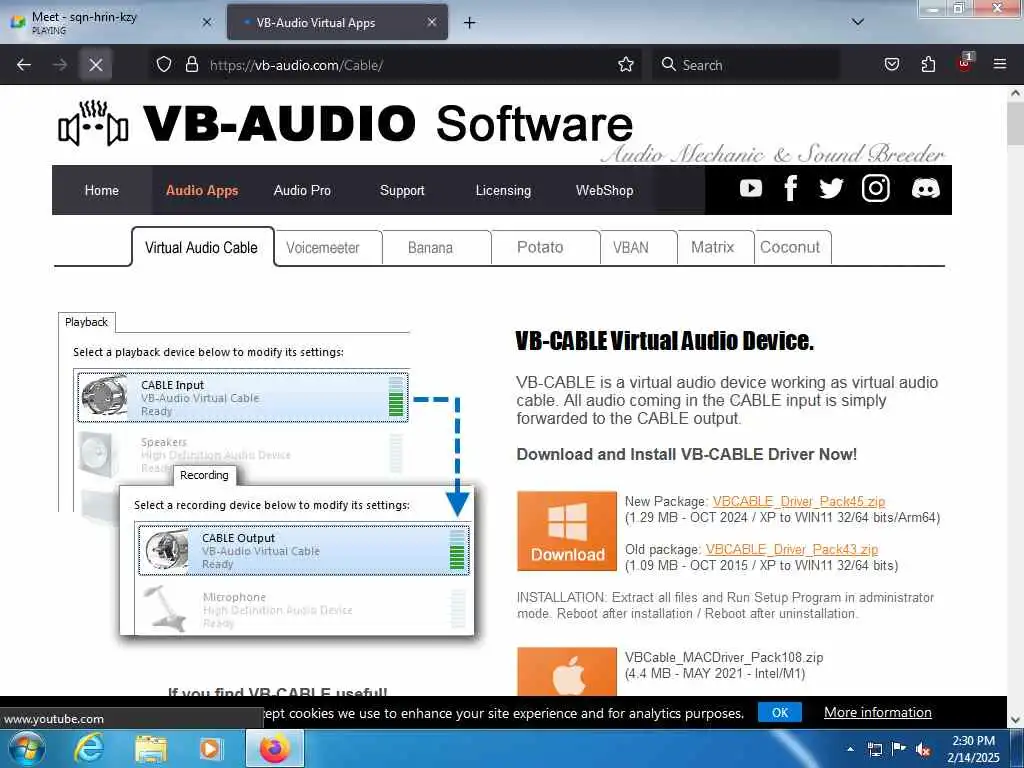This screenshot has width=1024, height=768.
Task: Click the CABLE Input playback device image
Action: [104, 396]
